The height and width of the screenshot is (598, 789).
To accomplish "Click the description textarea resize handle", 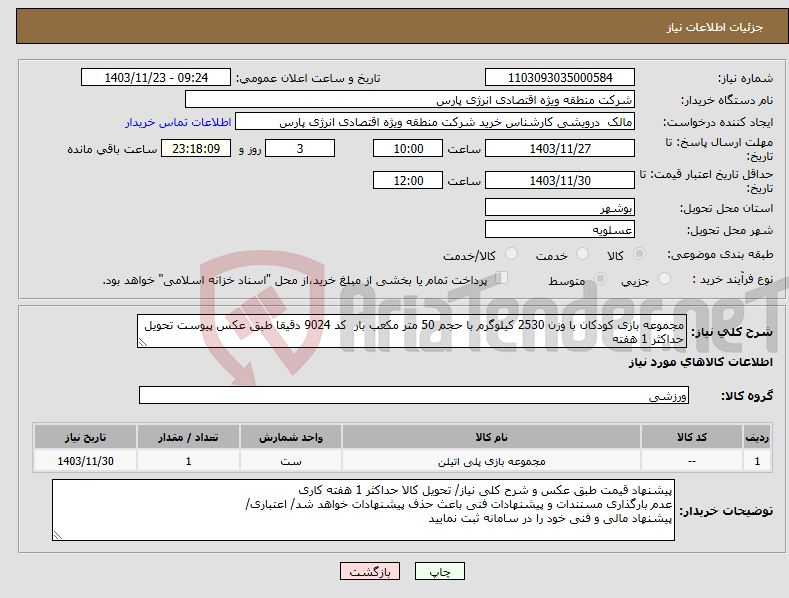I will (x=142, y=343).
